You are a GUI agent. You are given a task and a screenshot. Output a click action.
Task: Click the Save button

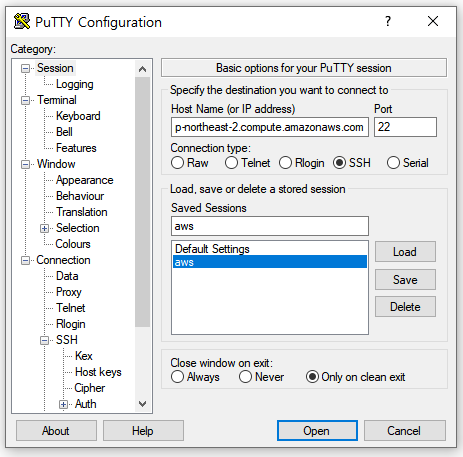405,279
